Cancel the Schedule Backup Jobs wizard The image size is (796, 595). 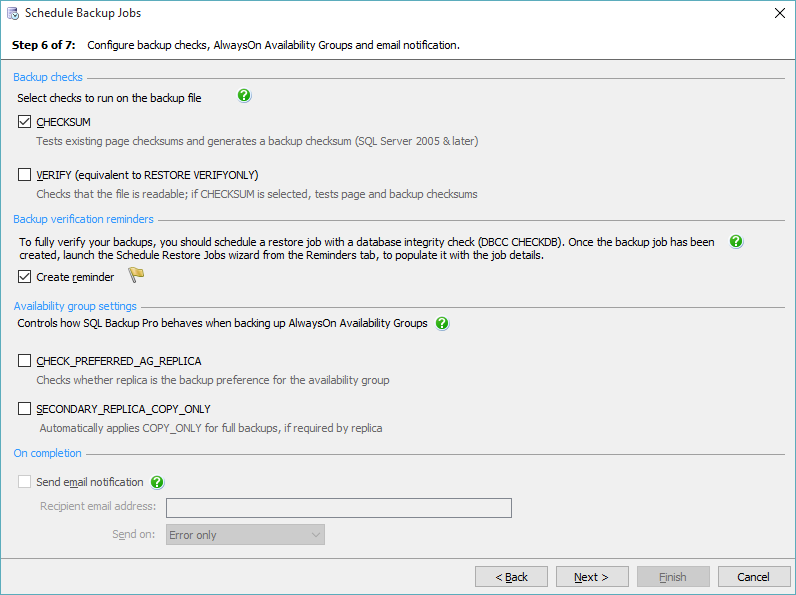(x=753, y=577)
